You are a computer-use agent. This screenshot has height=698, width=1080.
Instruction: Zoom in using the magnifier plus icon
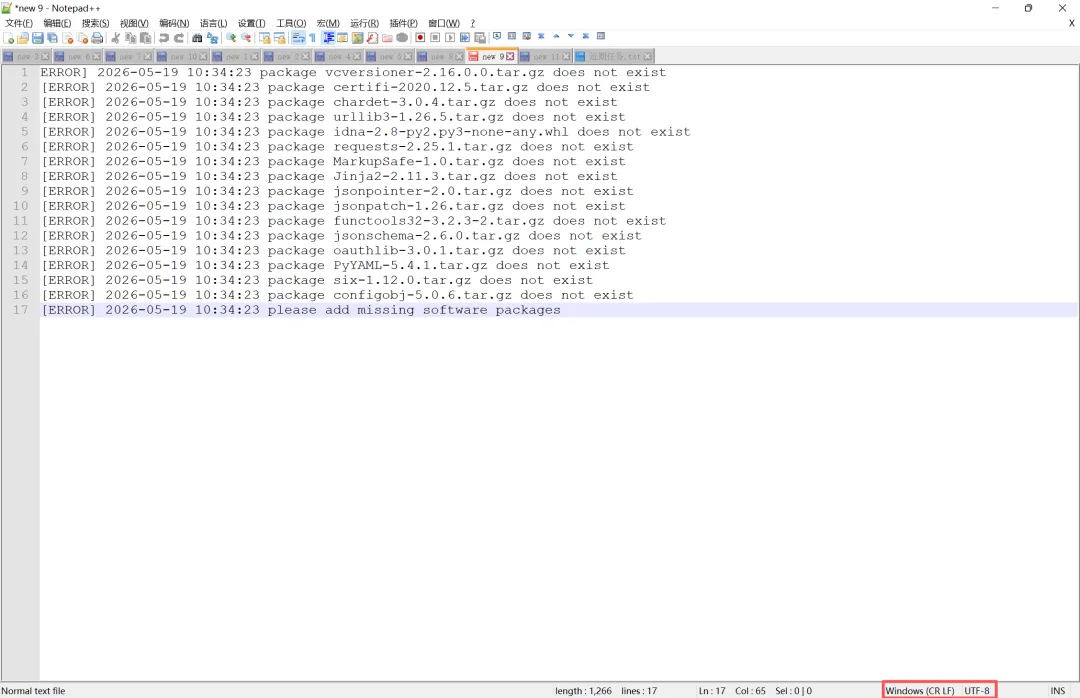(231, 38)
